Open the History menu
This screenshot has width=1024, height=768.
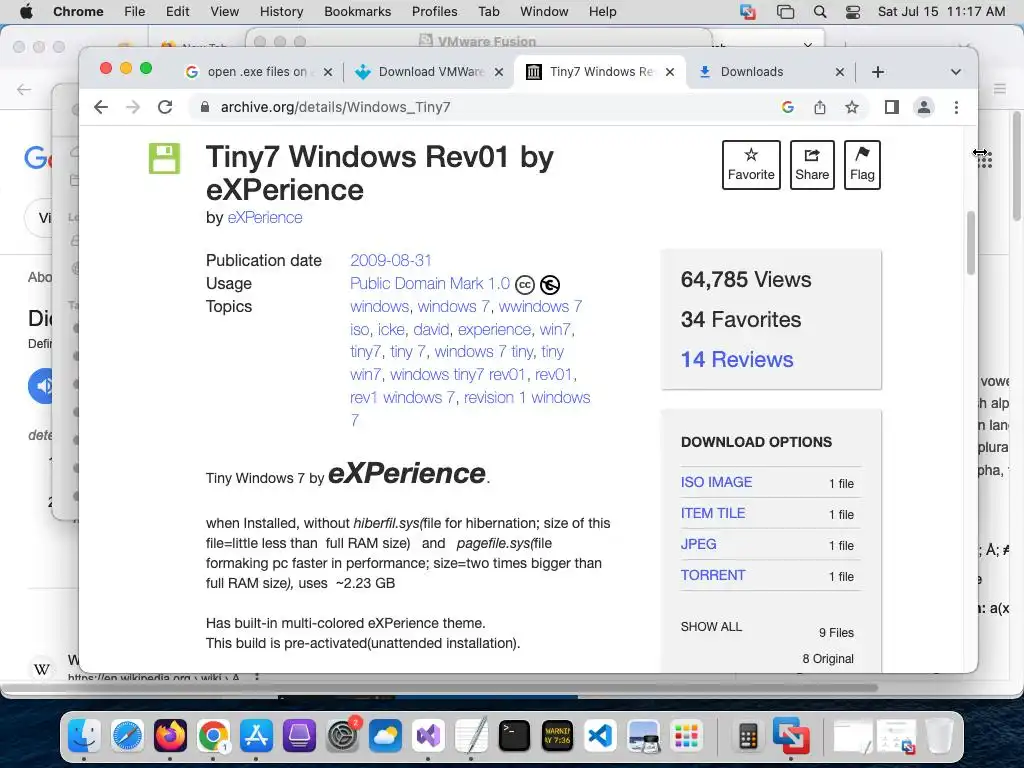point(281,12)
